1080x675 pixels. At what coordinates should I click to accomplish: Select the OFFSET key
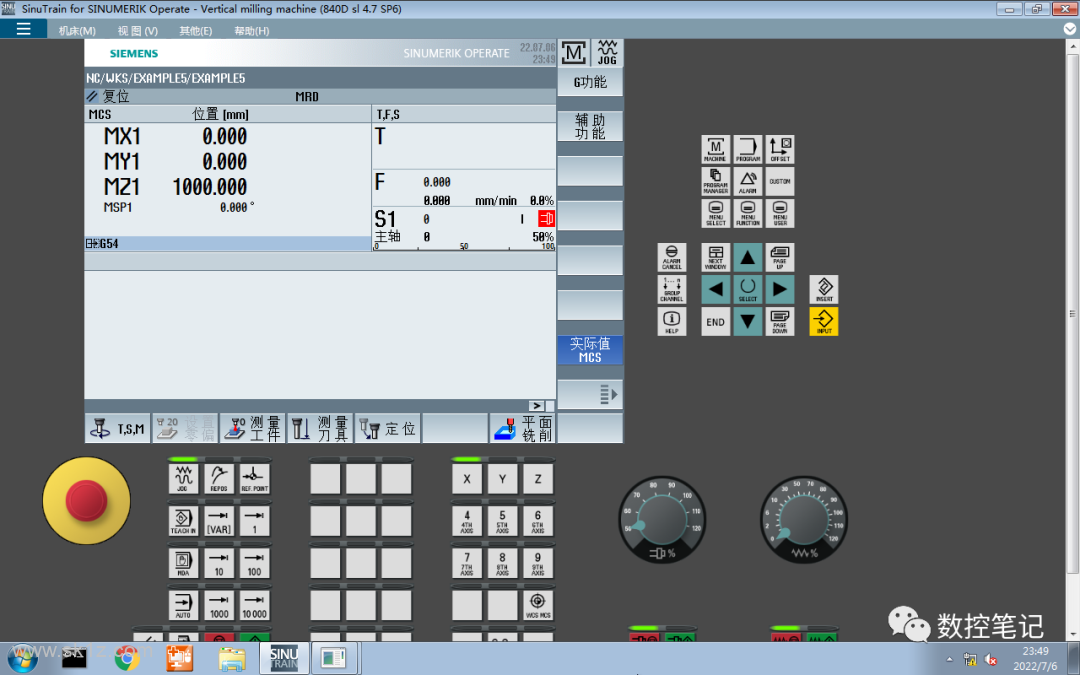pos(780,149)
